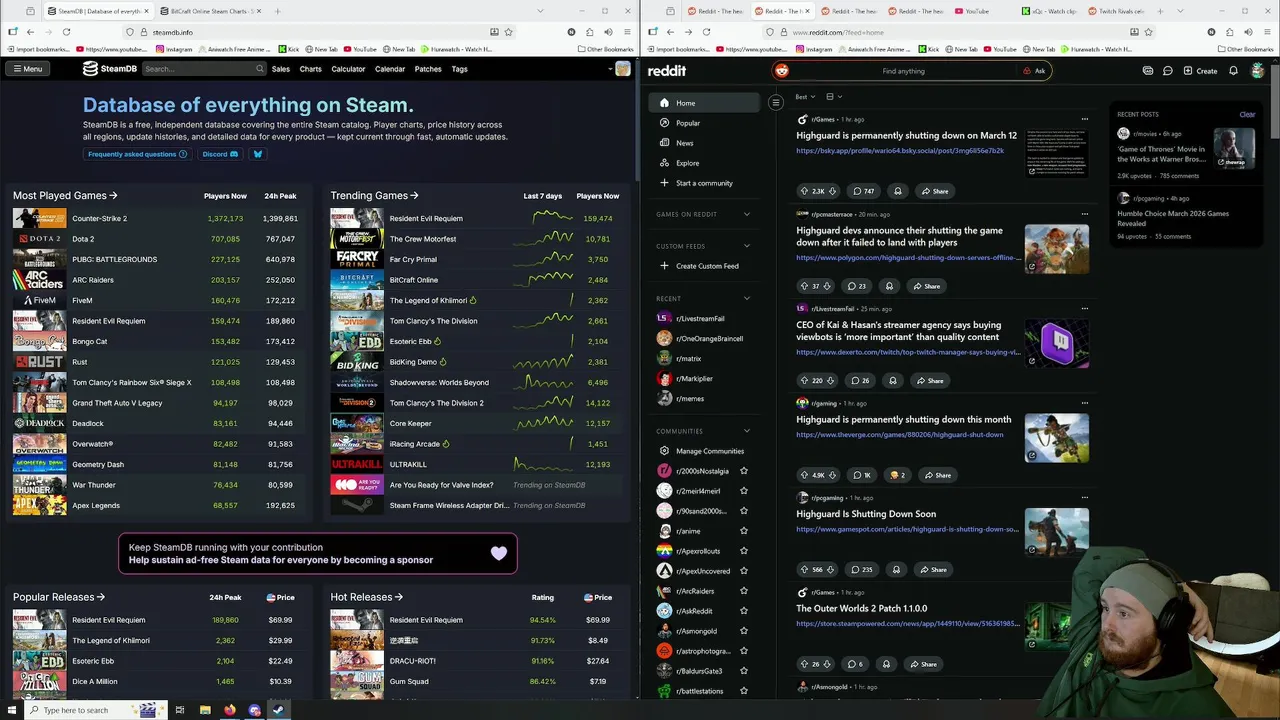Open SteamDB Sales nav item
Screen dimensions: 1280x720
[281, 69]
